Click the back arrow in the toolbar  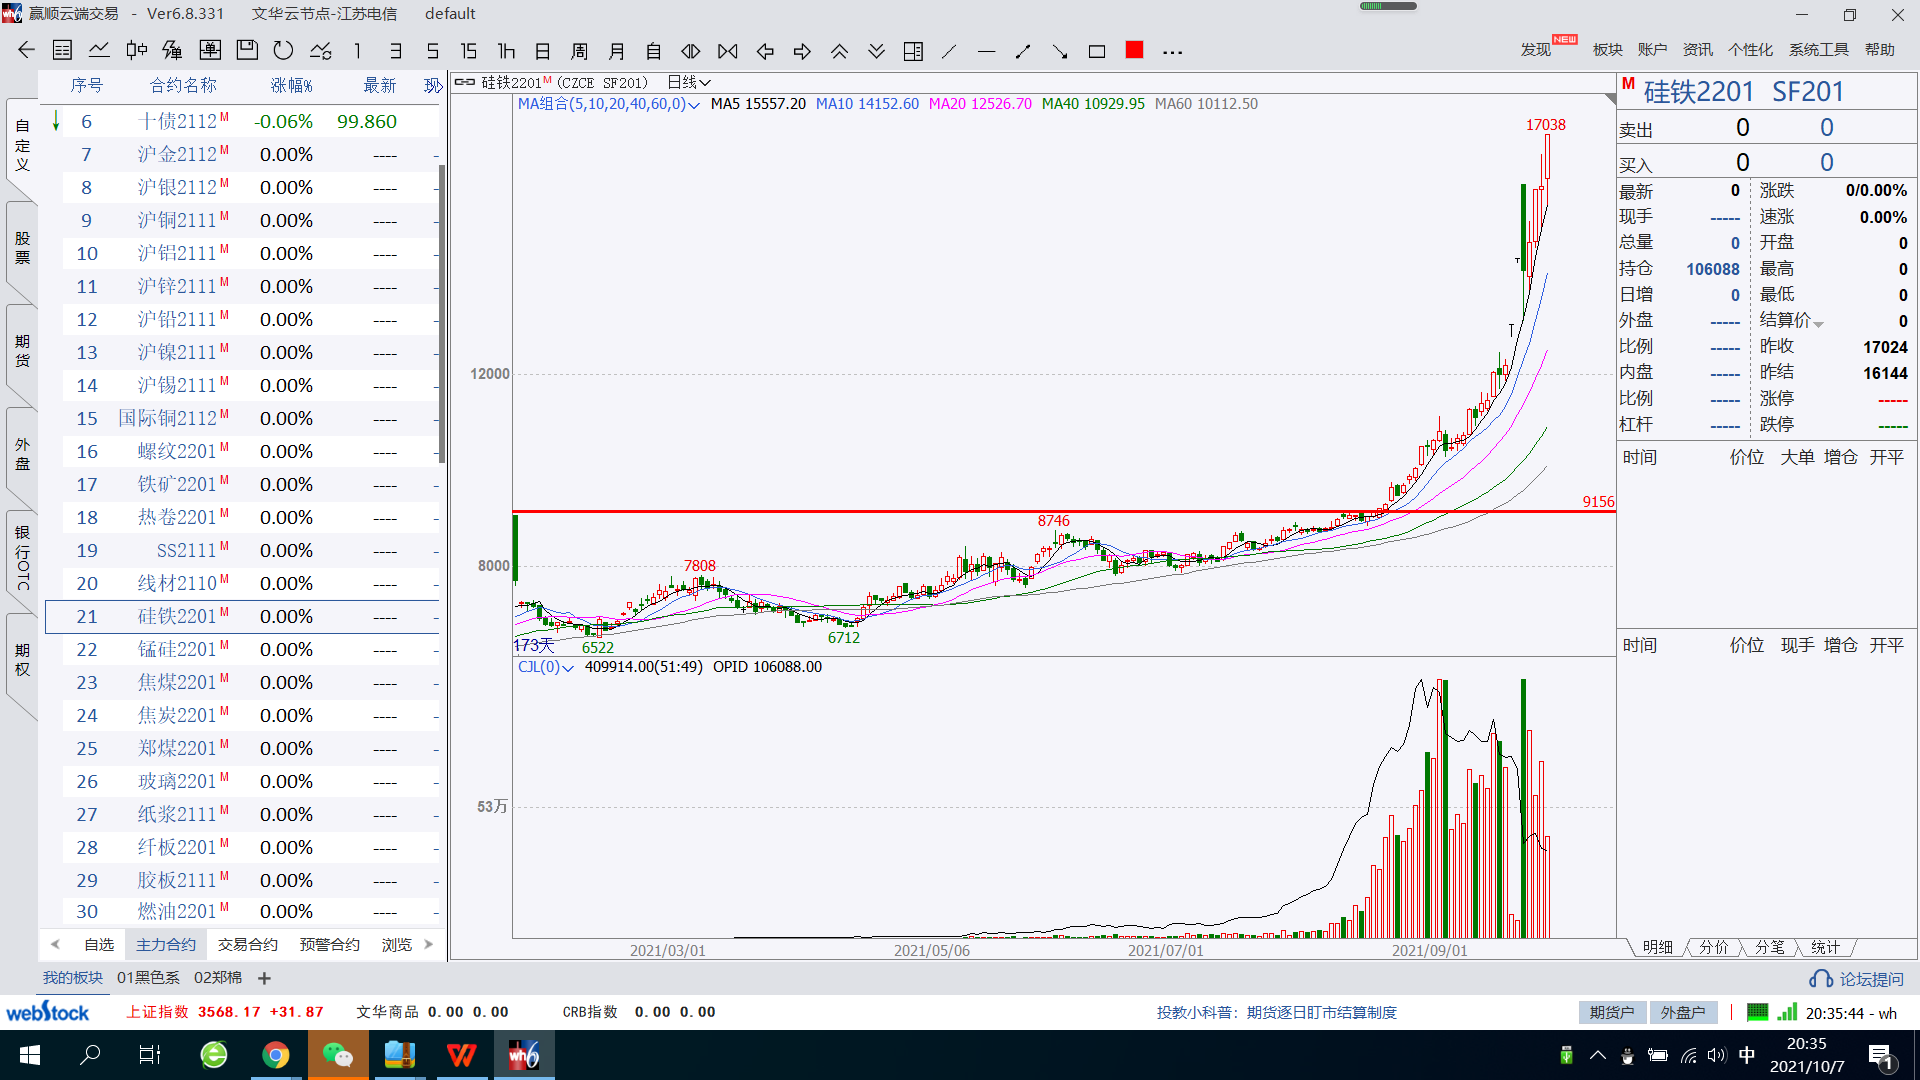pos(26,50)
